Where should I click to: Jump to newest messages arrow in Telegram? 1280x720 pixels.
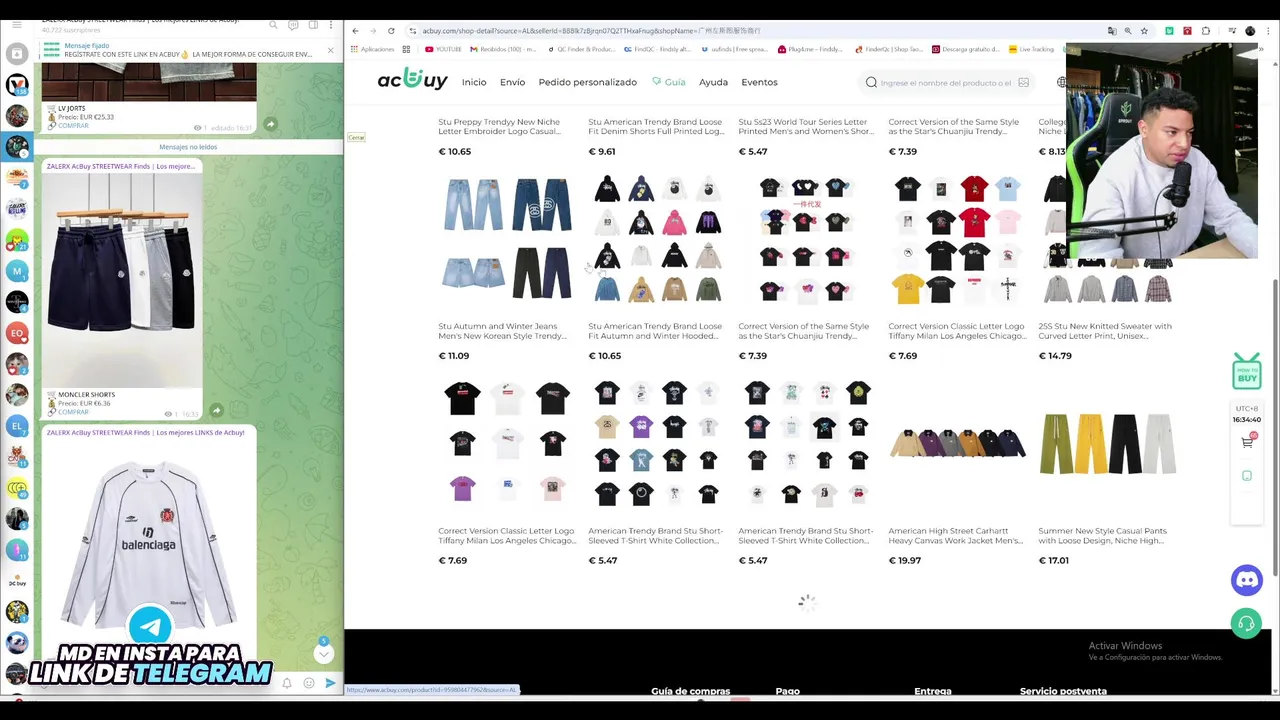pyautogui.click(x=323, y=653)
